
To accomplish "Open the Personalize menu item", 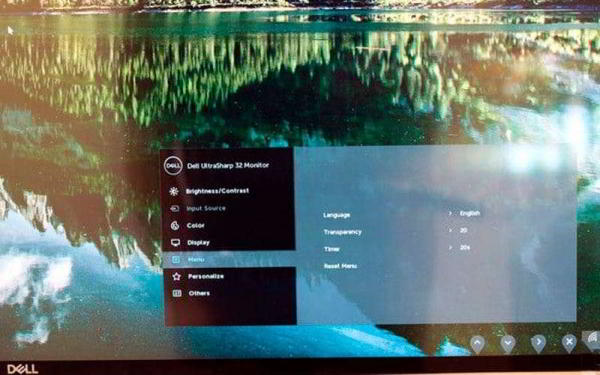I will tap(206, 276).
